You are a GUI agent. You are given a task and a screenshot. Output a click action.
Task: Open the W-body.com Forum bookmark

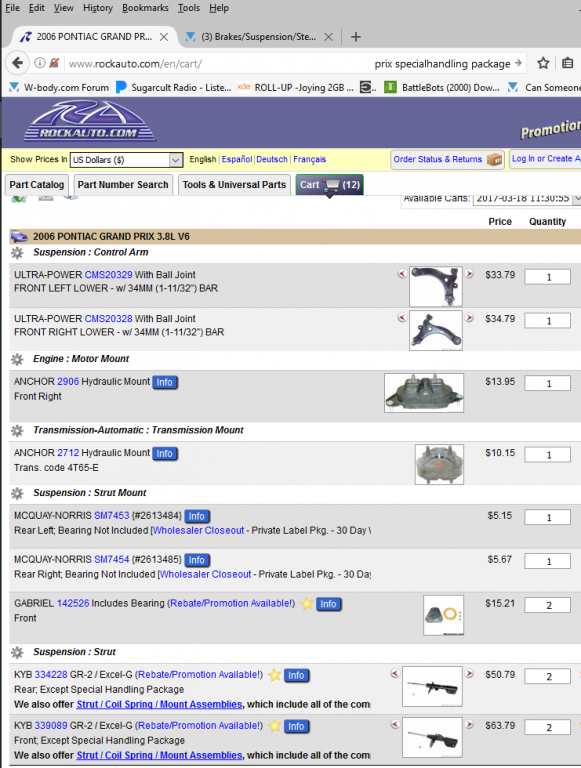click(x=59, y=88)
